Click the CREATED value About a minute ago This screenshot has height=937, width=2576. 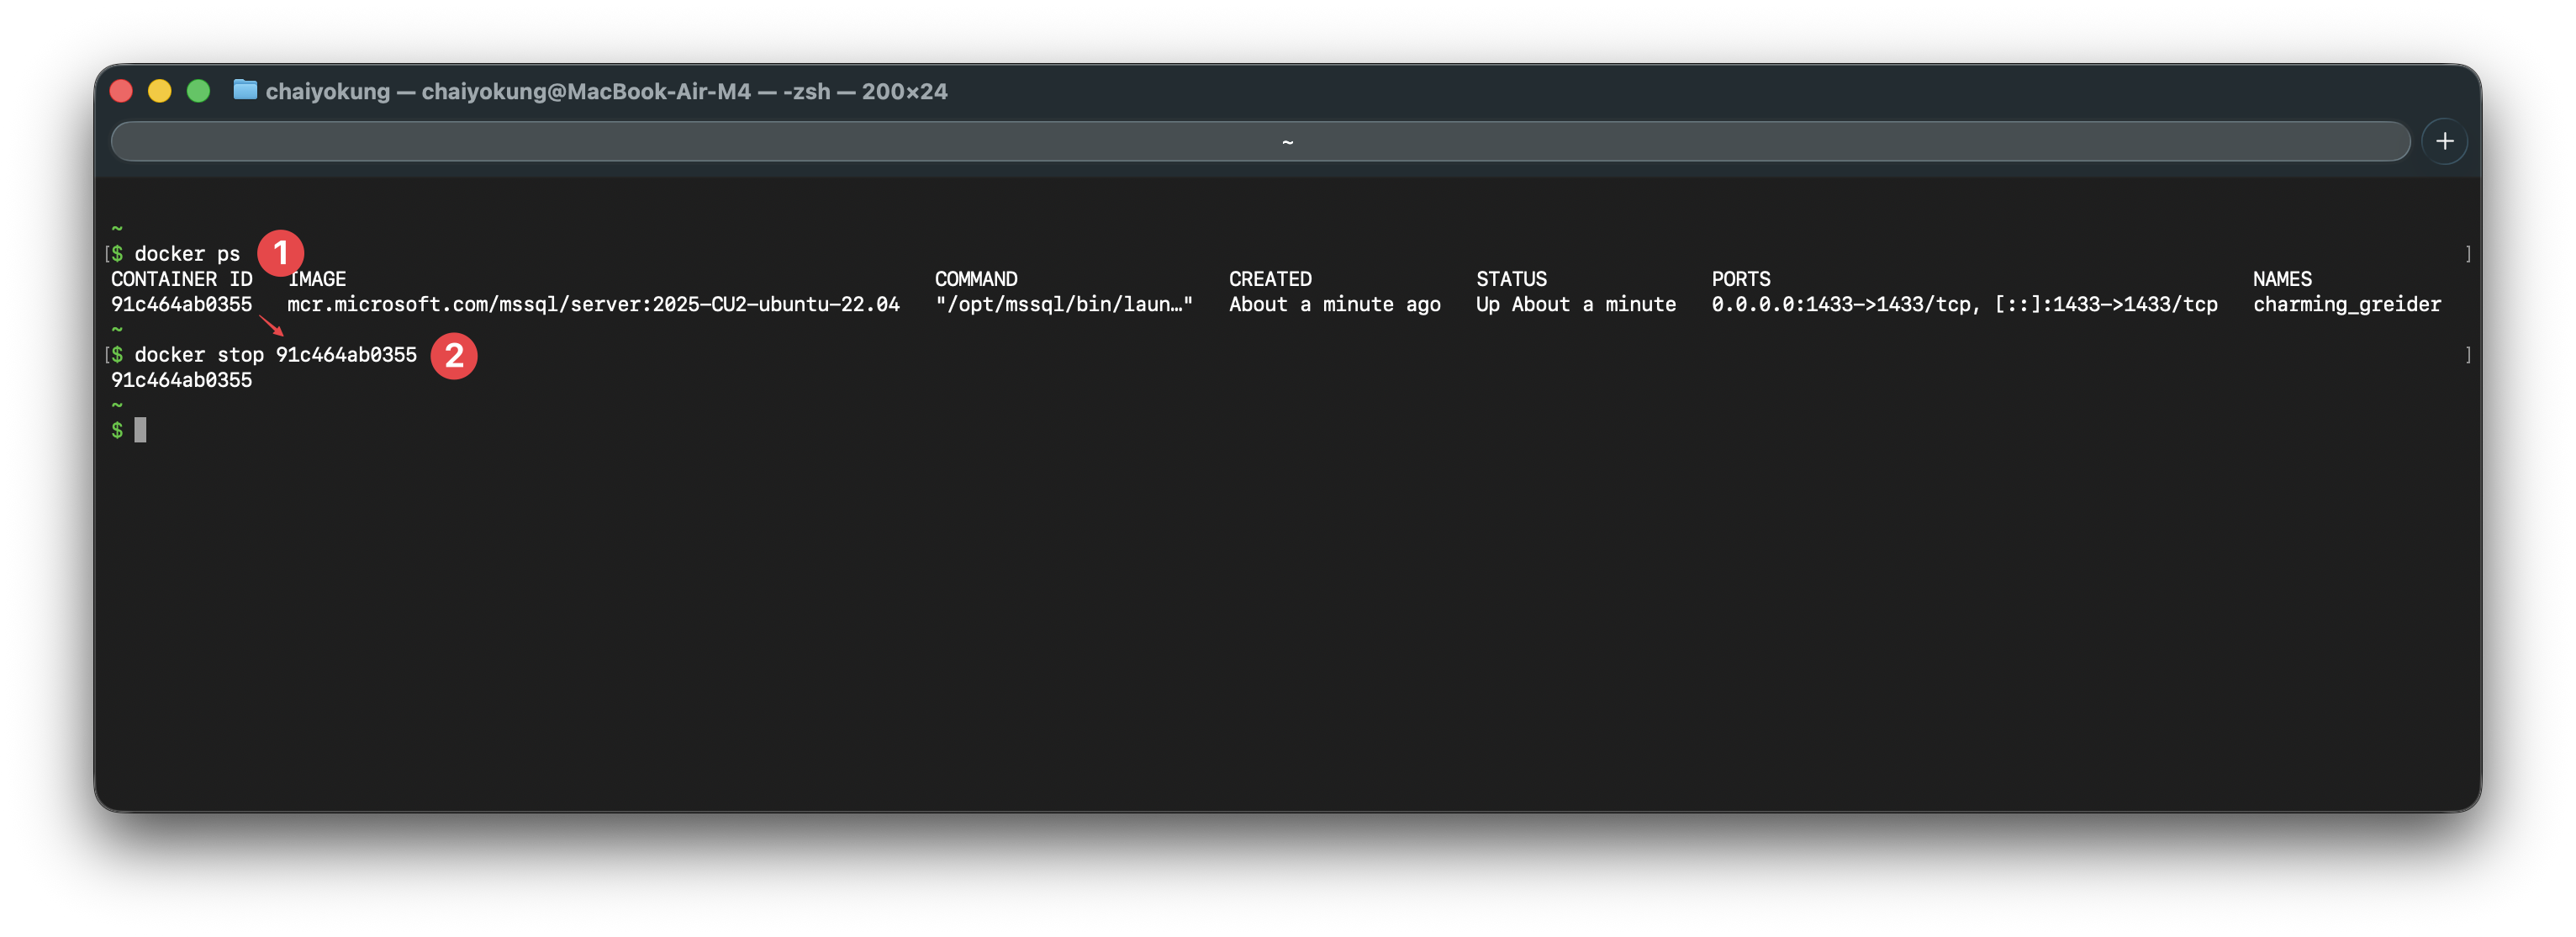point(1334,304)
